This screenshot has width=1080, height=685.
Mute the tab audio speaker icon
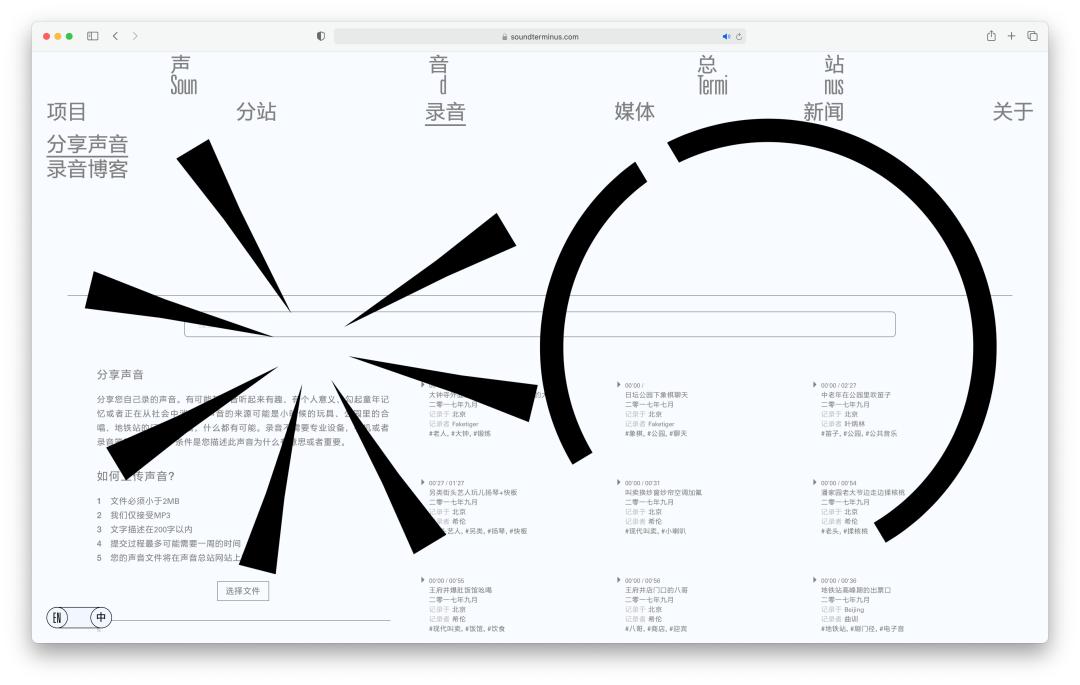725,36
